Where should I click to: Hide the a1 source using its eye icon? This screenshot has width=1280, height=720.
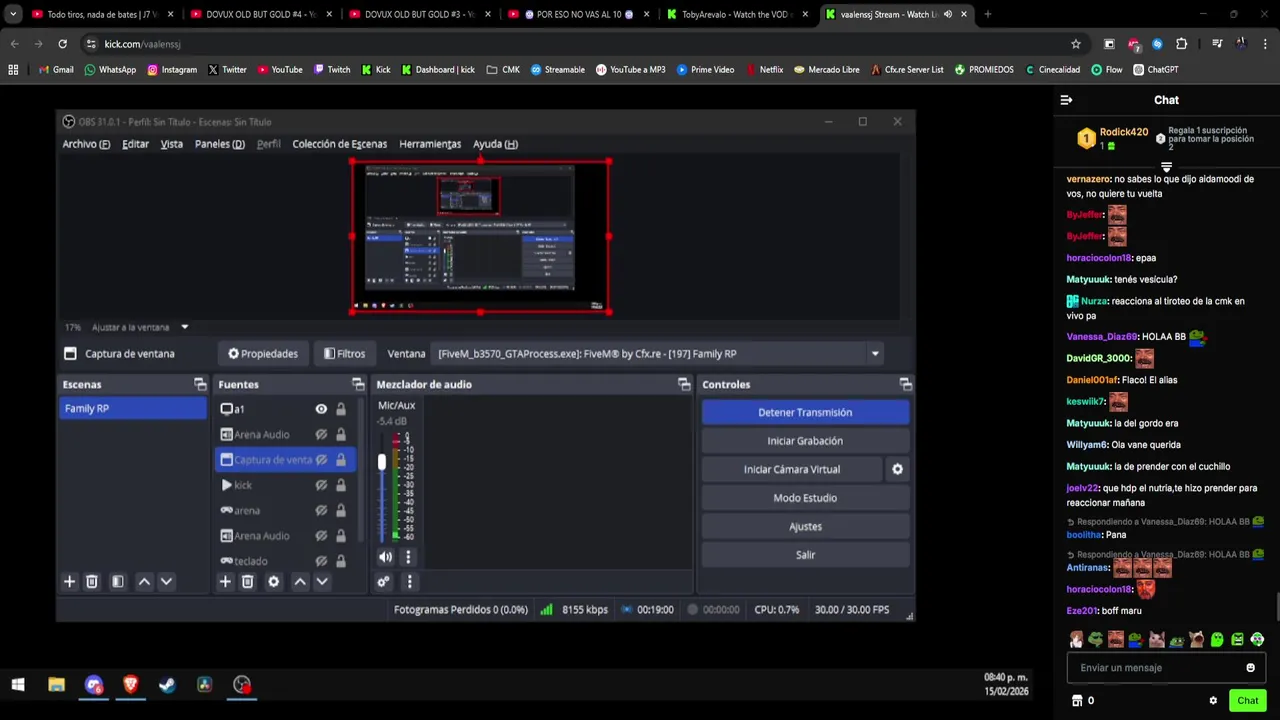[321, 409]
